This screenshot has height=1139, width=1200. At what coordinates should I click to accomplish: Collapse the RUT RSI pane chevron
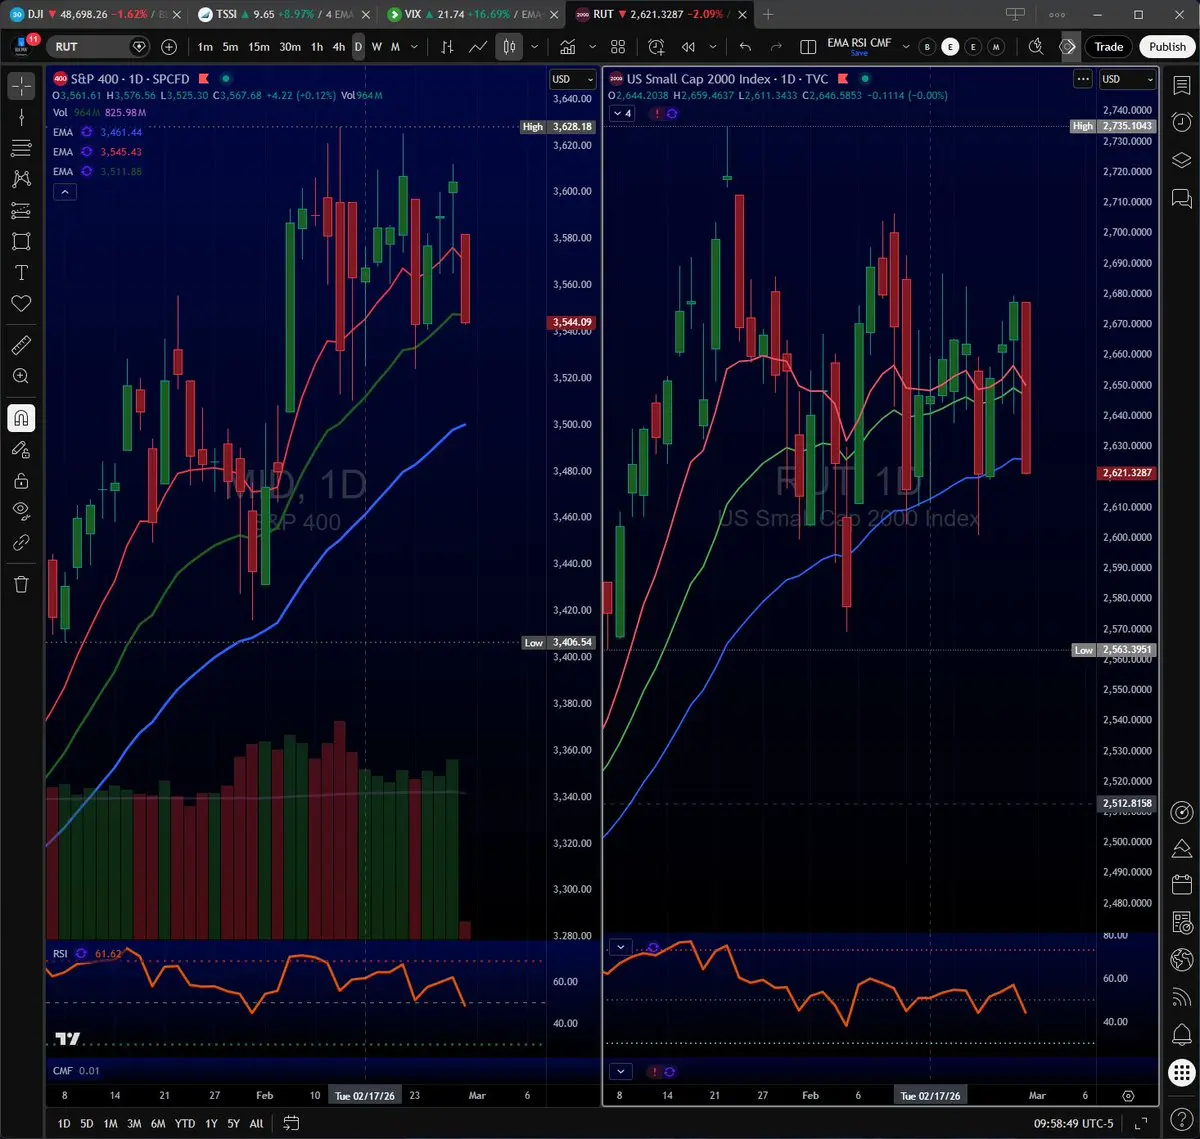[x=620, y=947]
